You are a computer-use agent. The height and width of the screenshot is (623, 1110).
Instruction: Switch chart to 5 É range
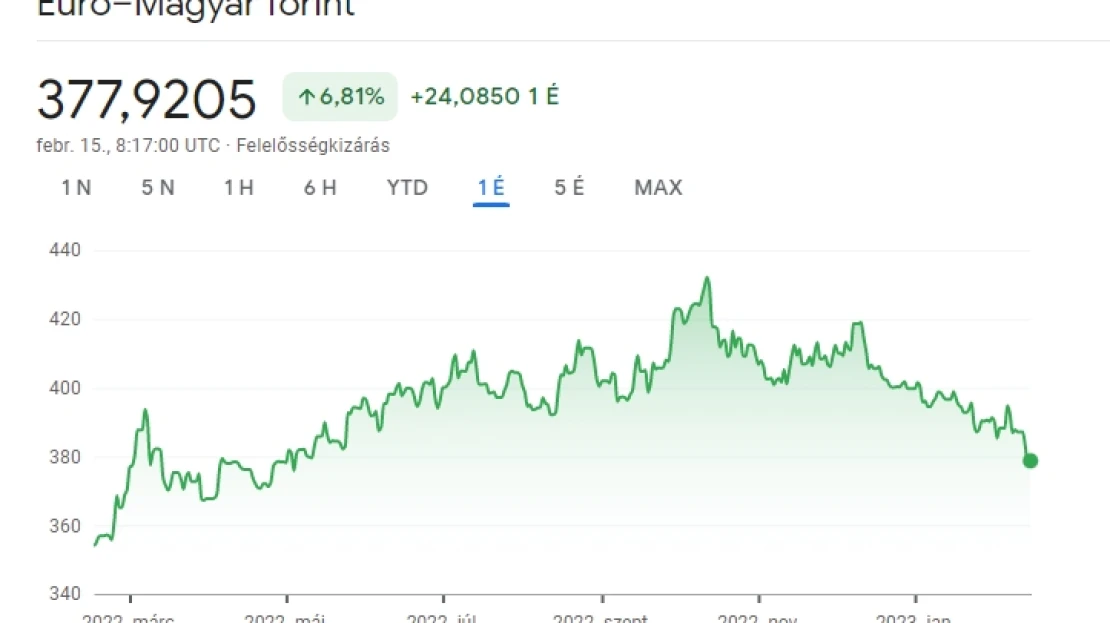(569, 188)
